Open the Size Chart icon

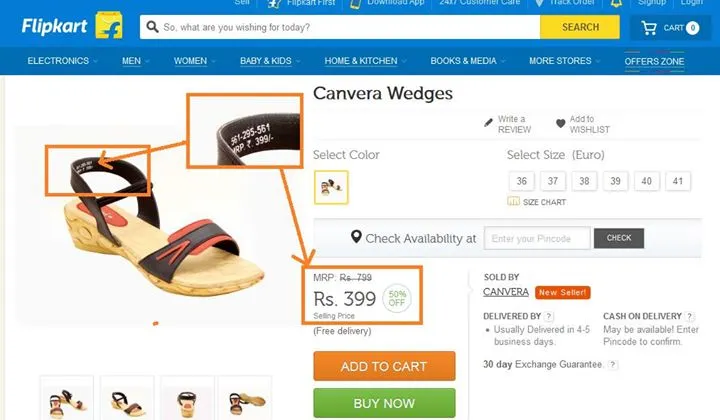point(514,201)
